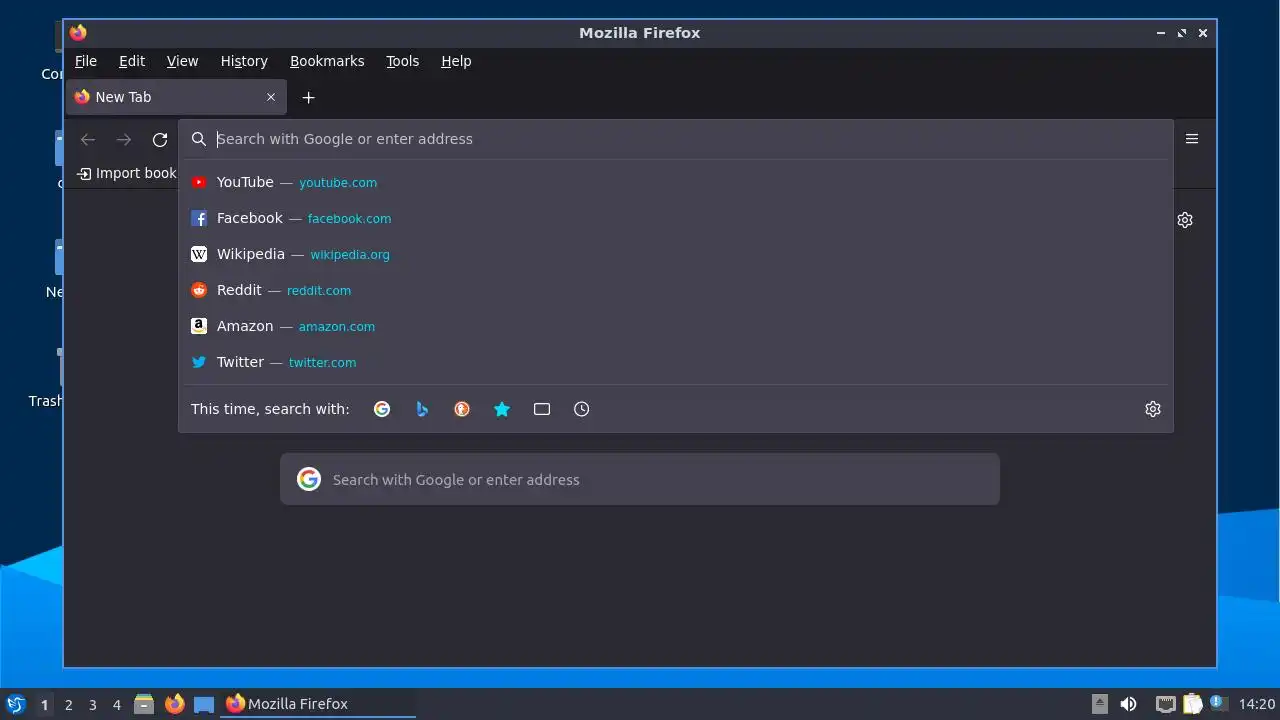Select Mozilla Firefox taskbar window button
Image resolution: width=1280 pixels, height=720 pixels.
pos(318,704)
